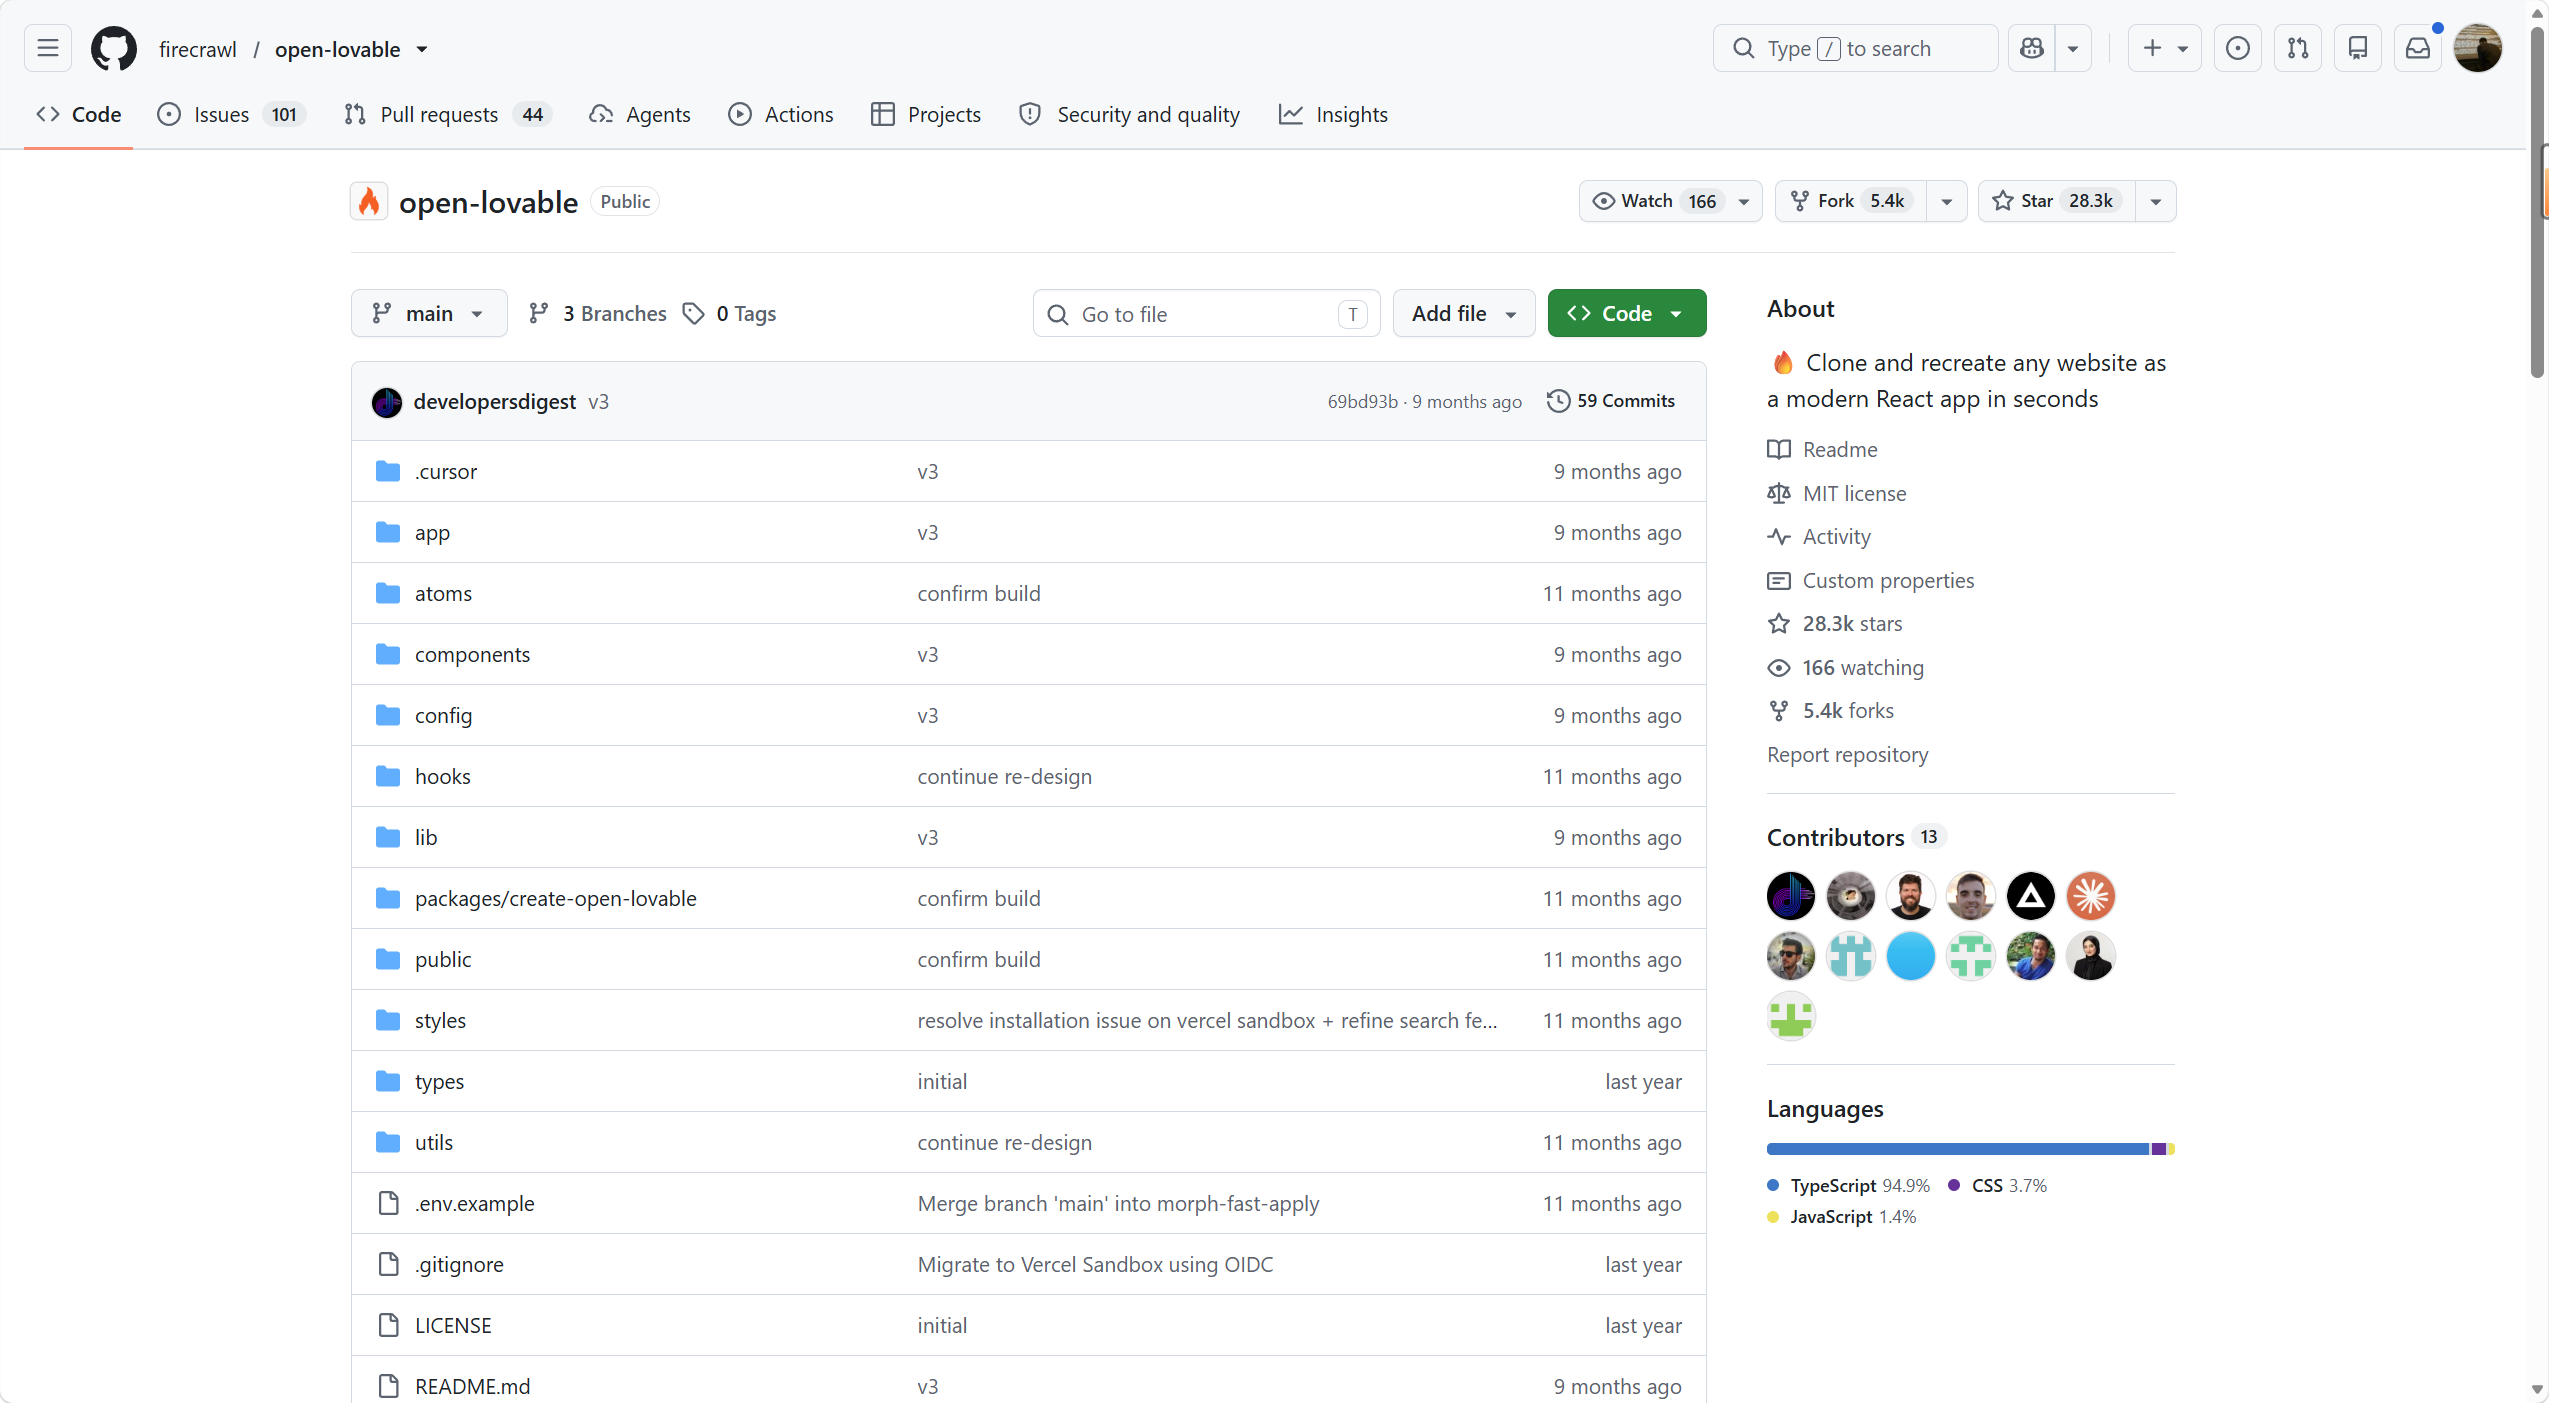Click the tag icon beside 0 Tags

click(x=694, y=314)
